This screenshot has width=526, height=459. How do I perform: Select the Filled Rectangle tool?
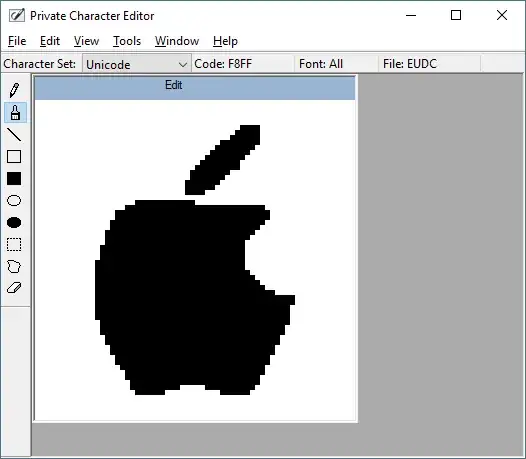[14, 178]
